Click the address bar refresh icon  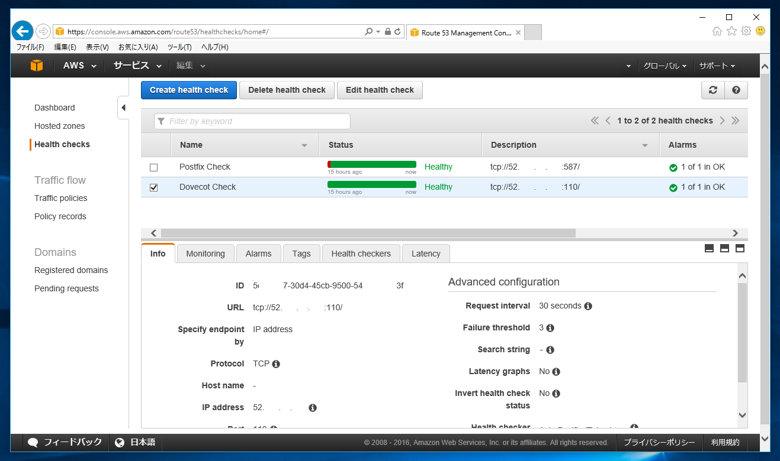click(397, 31)
